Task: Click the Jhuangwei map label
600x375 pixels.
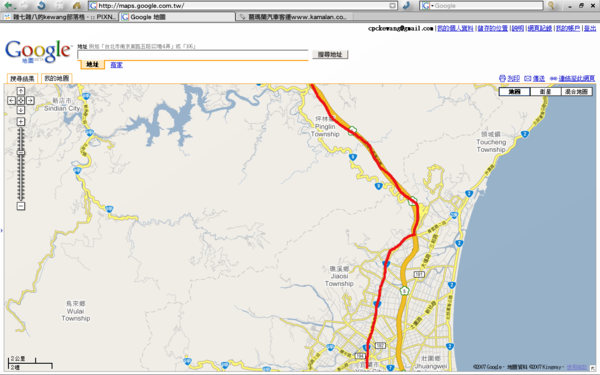Action: (431, 362)
